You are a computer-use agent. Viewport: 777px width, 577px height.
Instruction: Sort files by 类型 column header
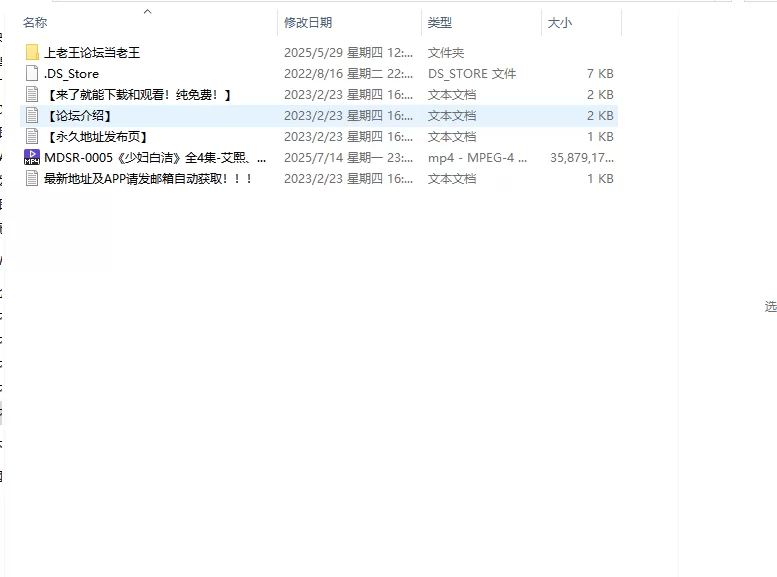(x=440, y=22)
